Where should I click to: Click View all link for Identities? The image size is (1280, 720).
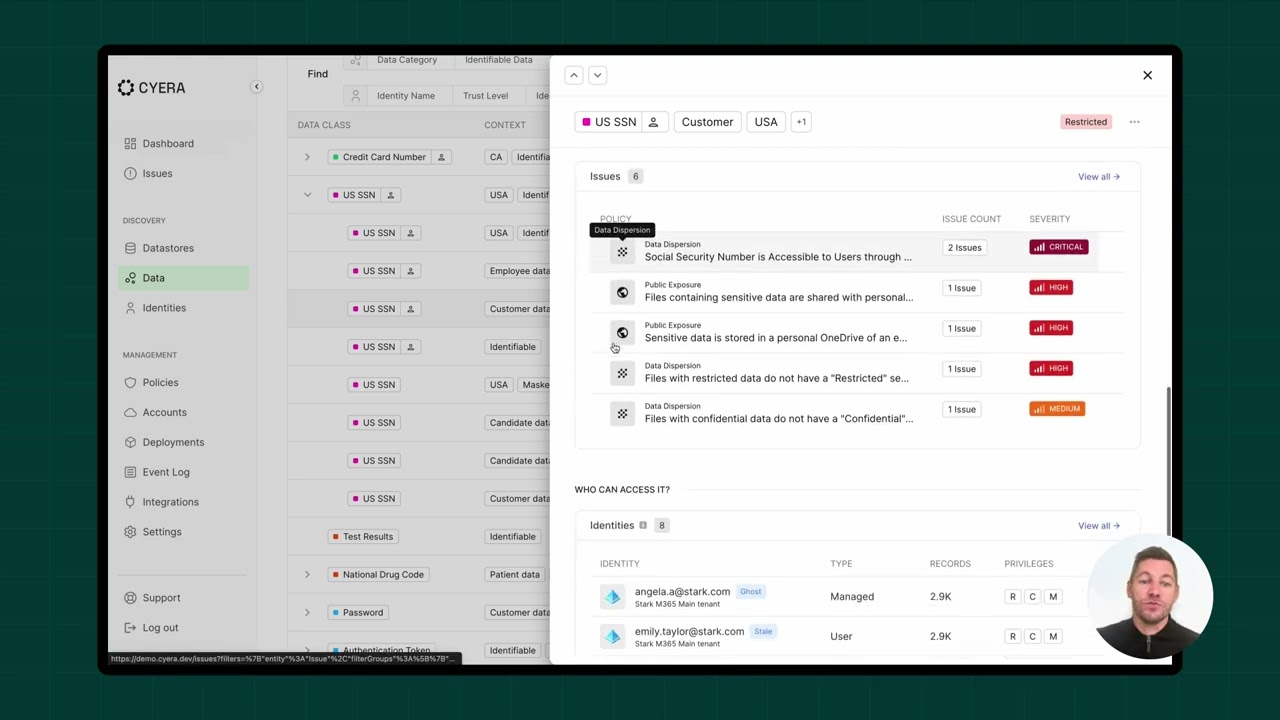point(1098,526)
